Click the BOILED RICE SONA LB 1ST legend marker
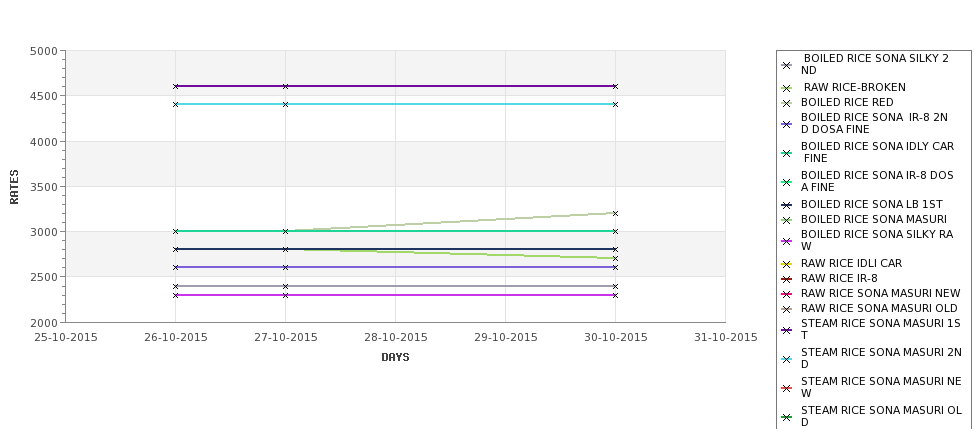This screenshot has height=429, width=975. click(x=787, y=205)
